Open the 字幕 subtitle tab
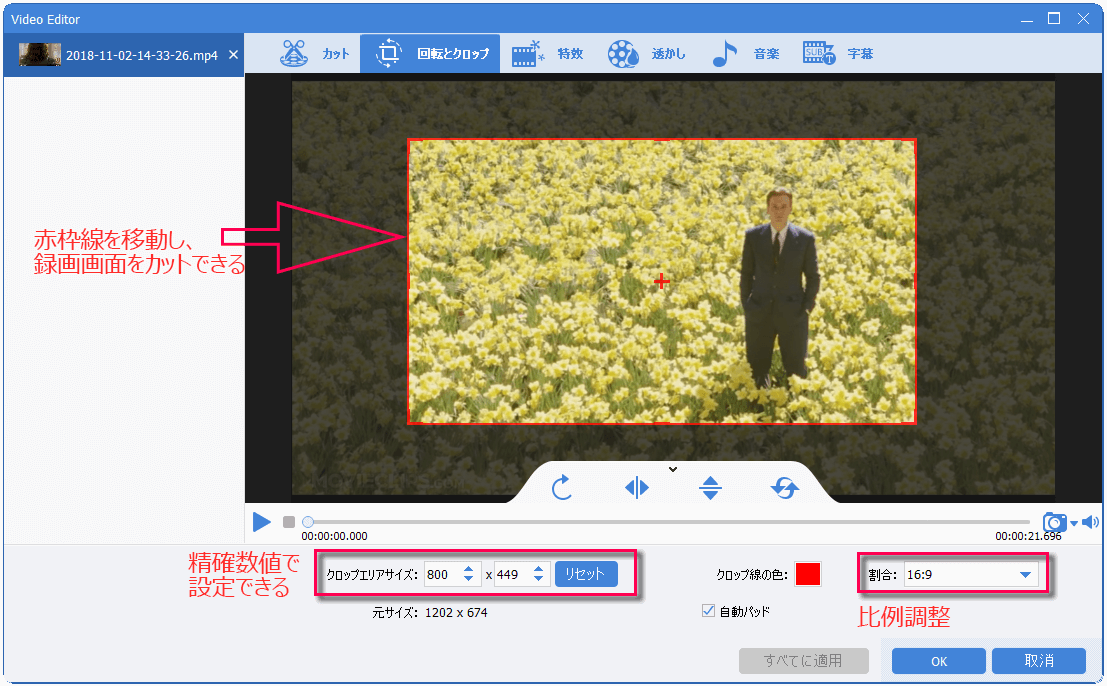This screenshot has width=1107, height=686. point(838,54)
